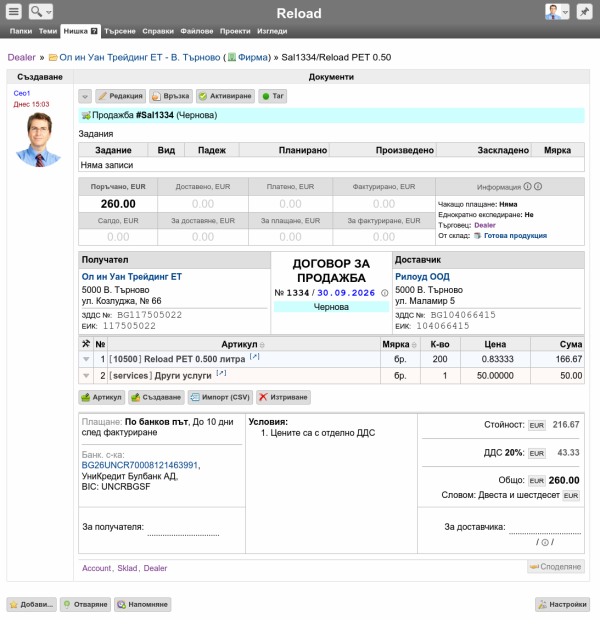Click the info icon beside the contract date
The width and height of the screenshot is (600, 620).
tap(384, 293)
